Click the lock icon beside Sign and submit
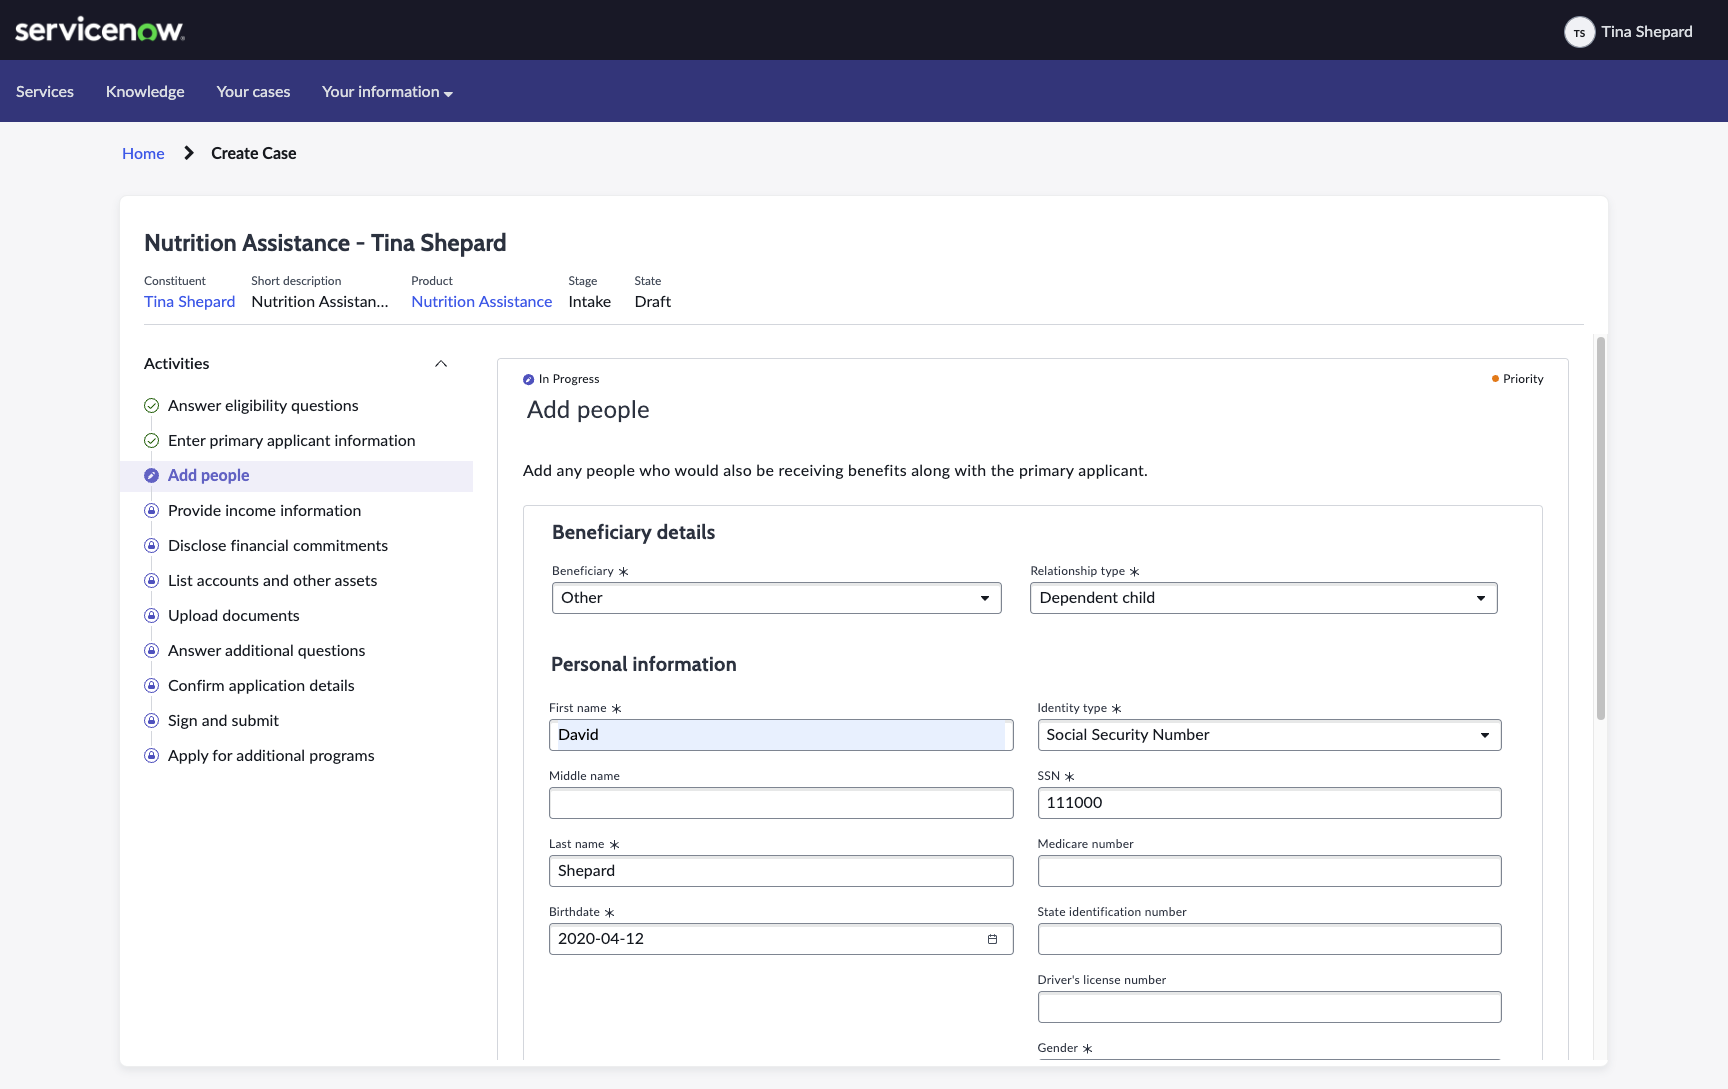The width and height of the screenshot is (1728, 1089). 151,720
